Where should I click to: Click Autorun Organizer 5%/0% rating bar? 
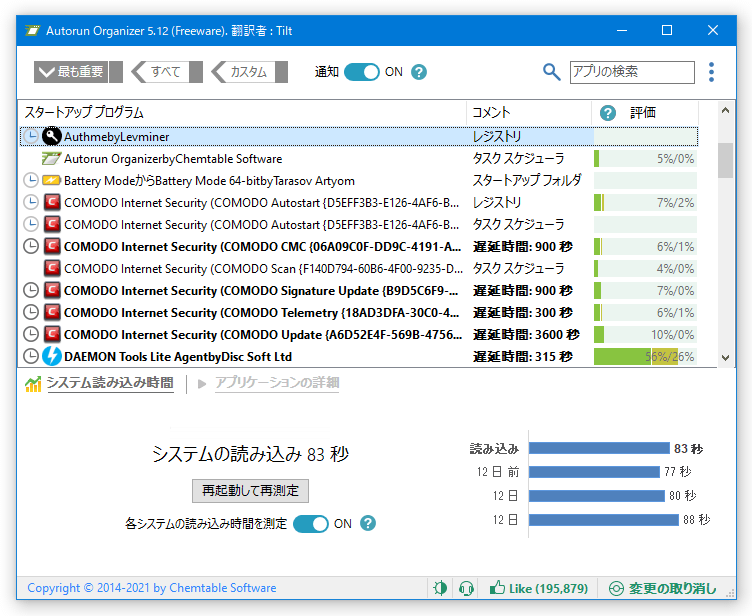pos(645,159)
